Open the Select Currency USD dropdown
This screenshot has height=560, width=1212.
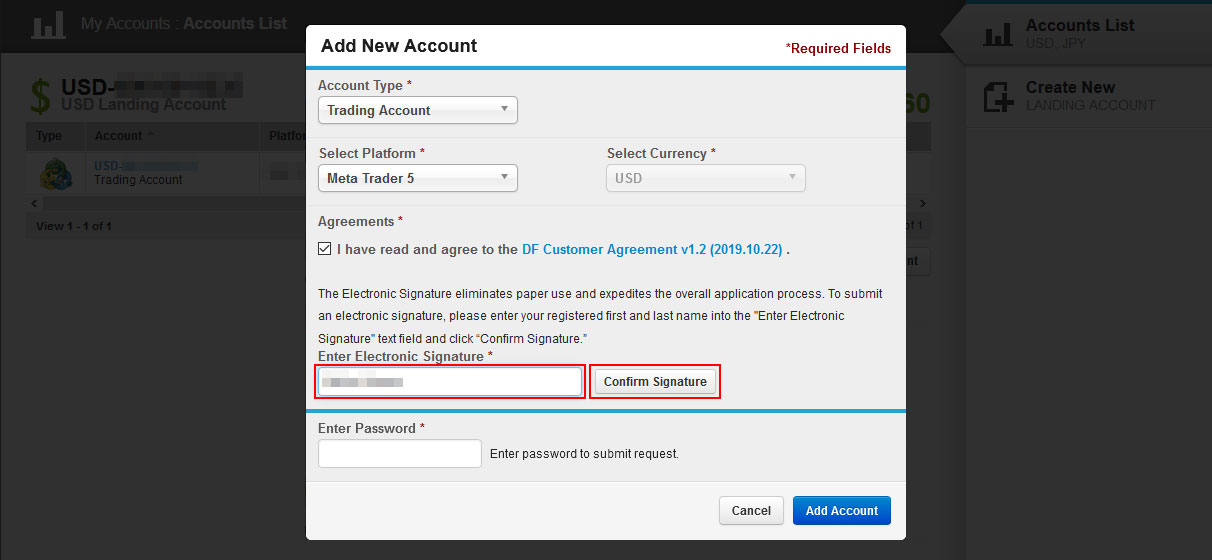coord(706,178)
